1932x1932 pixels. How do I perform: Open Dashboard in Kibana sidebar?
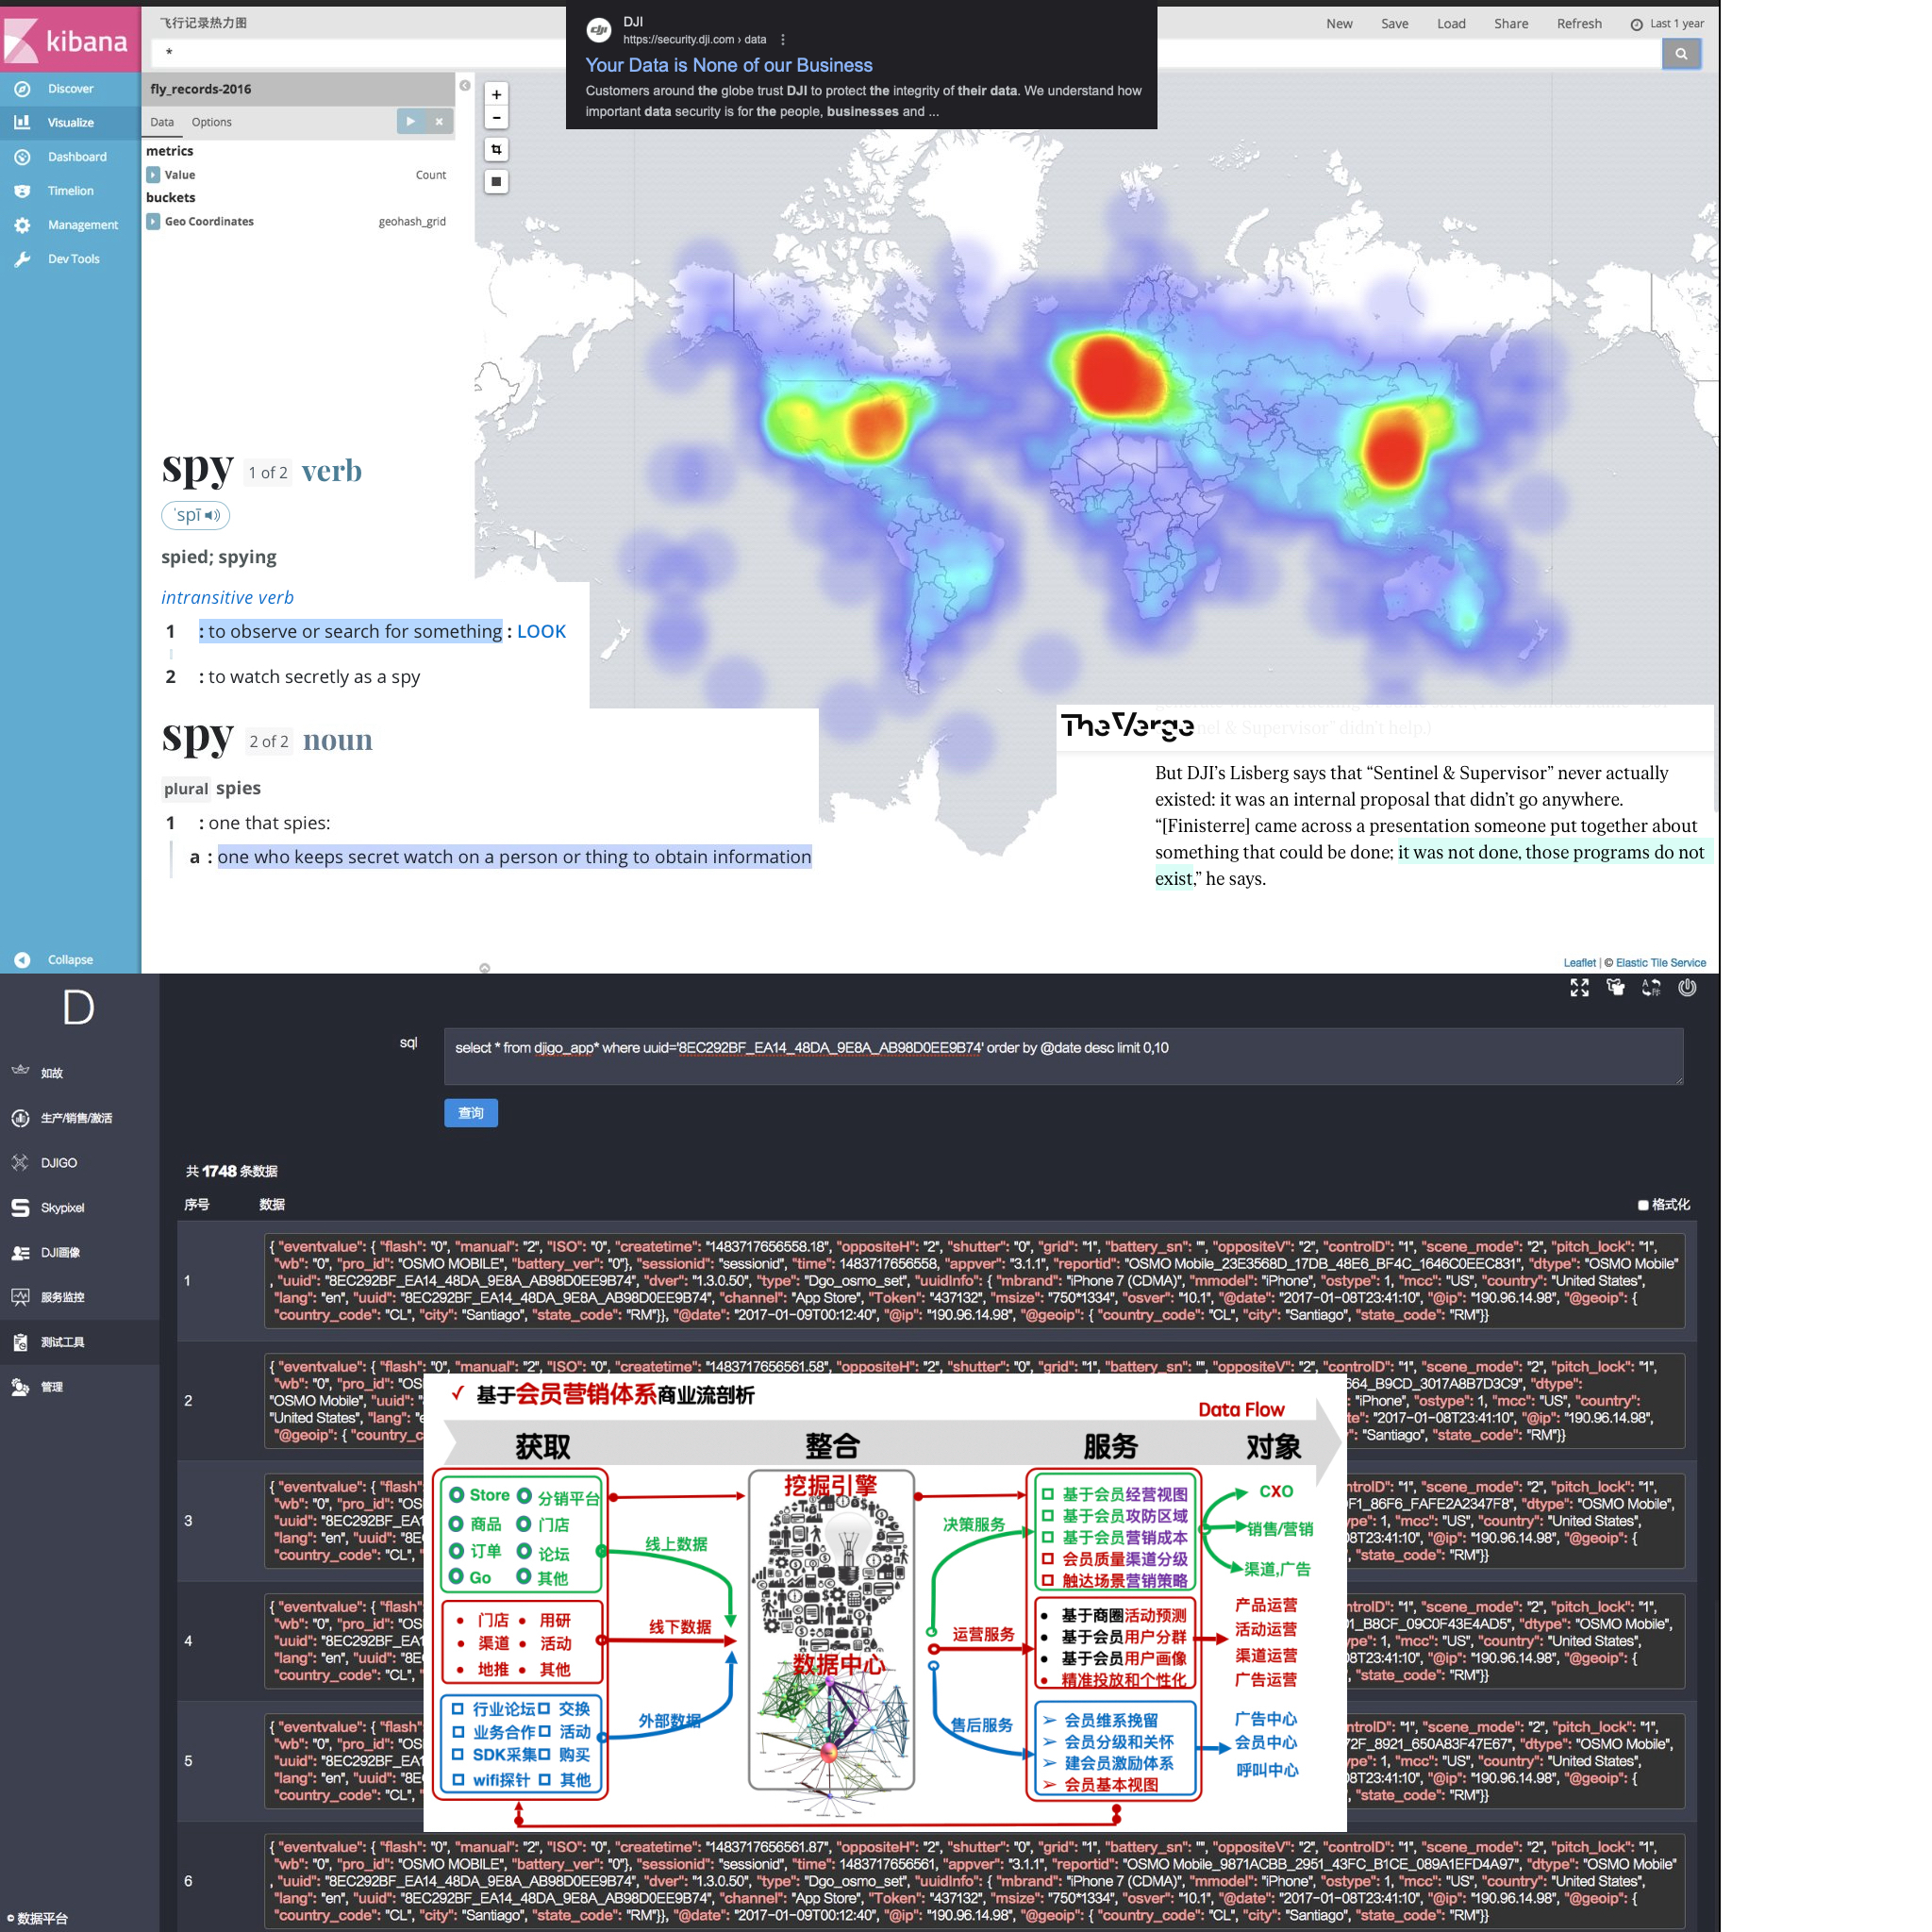[x=76, y=157]
